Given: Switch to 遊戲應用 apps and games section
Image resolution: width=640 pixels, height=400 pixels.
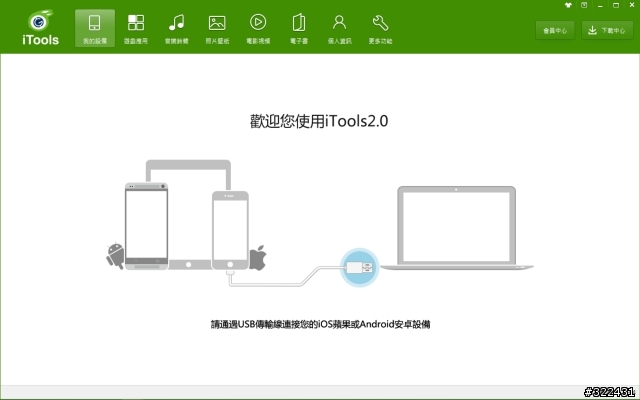Looking at the screenshot, I should tap(136, 28).
